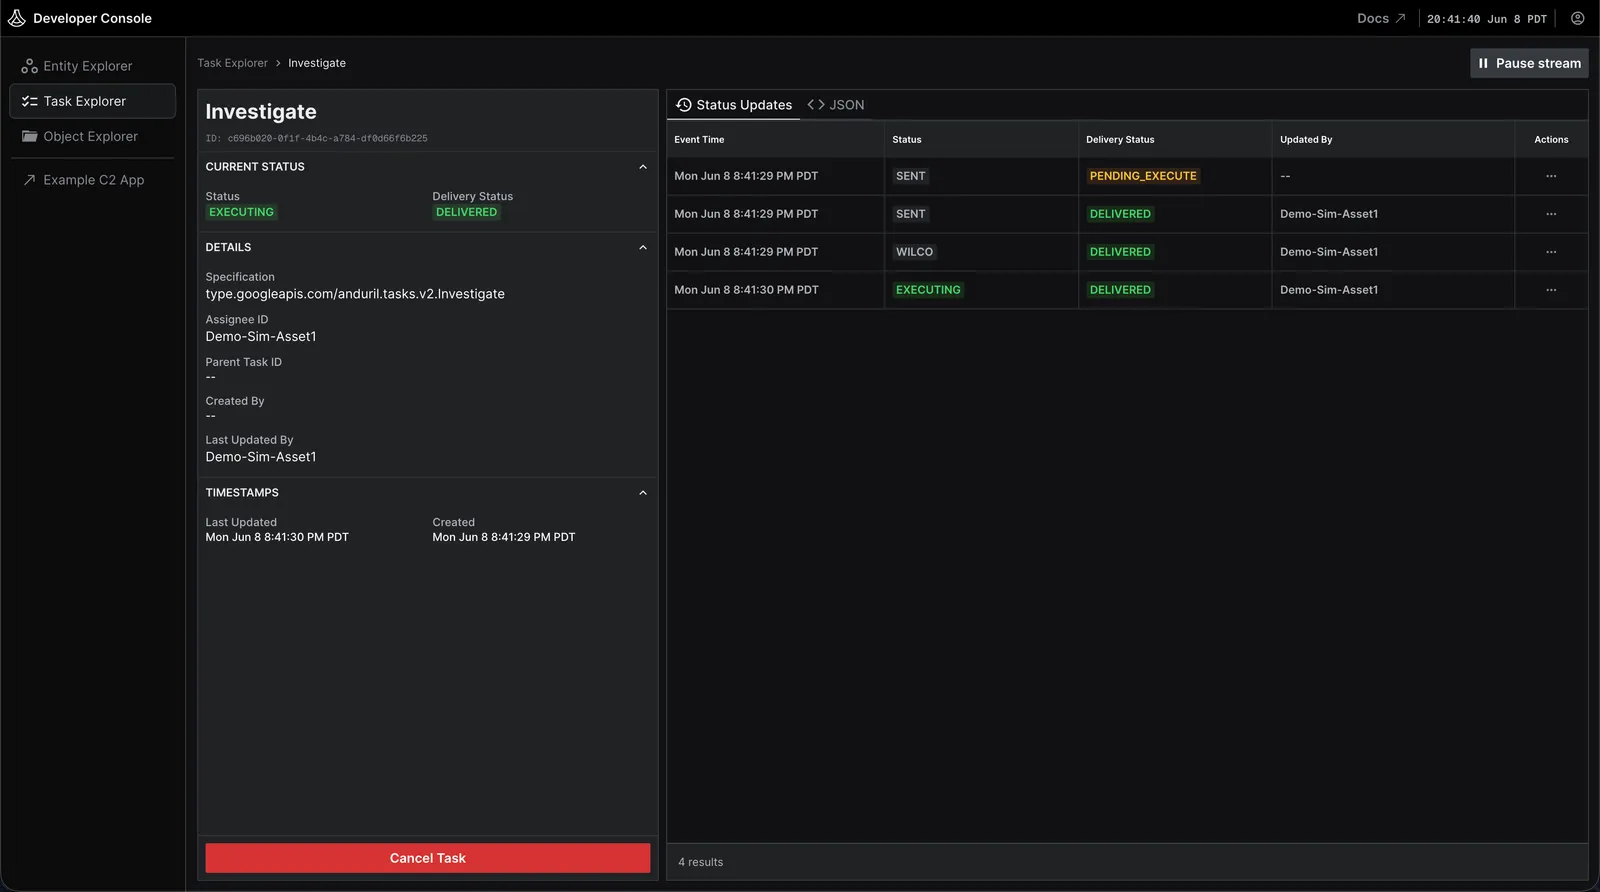Switch to the JSON tab
The image size is (1600, 892).
point(836,105)
